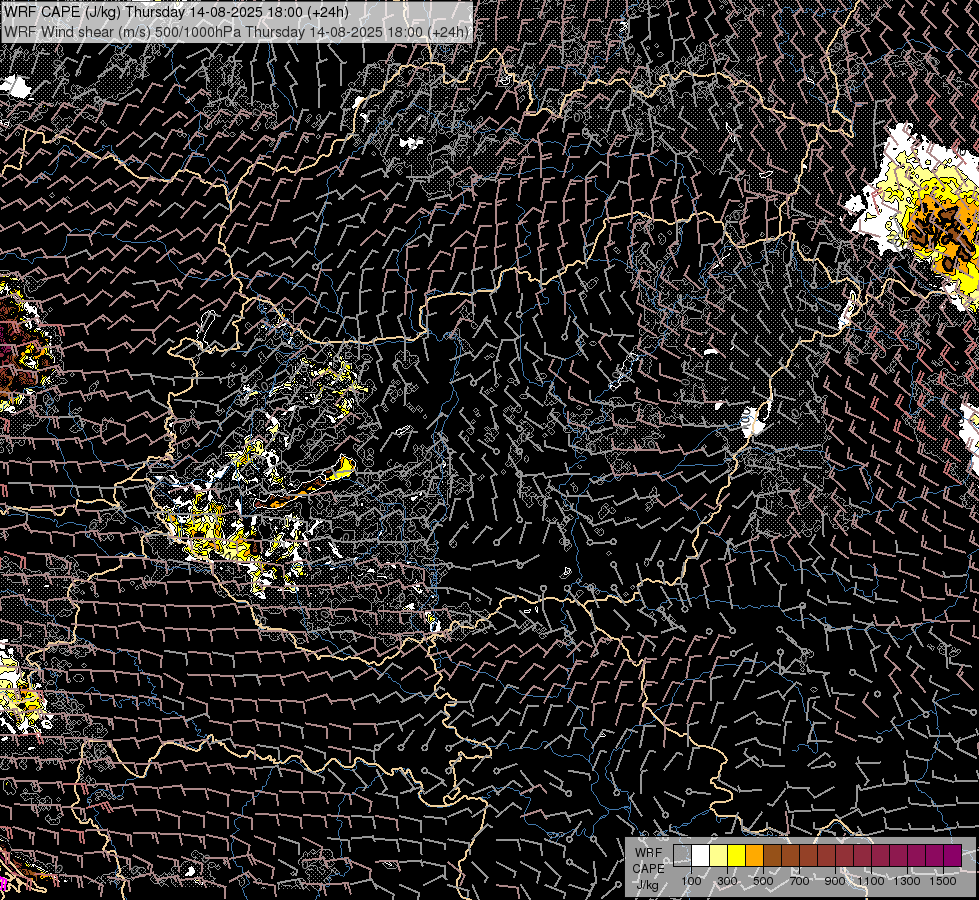Screen dimensions: 979x900
Task: Click the legend label 500
Action: point(763,881)
